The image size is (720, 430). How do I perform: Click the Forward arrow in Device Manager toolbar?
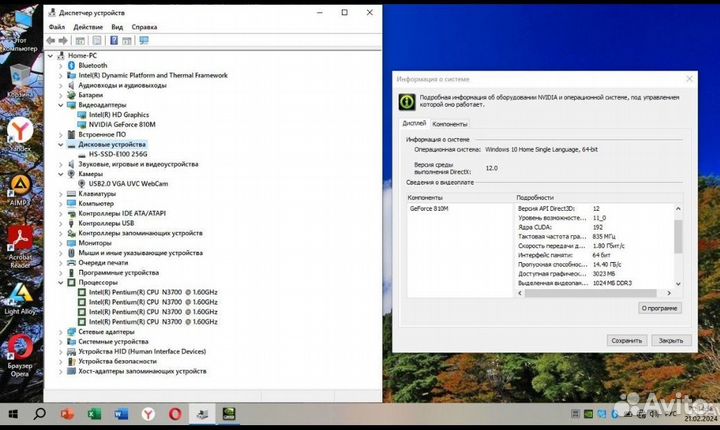tap(63, 41)
